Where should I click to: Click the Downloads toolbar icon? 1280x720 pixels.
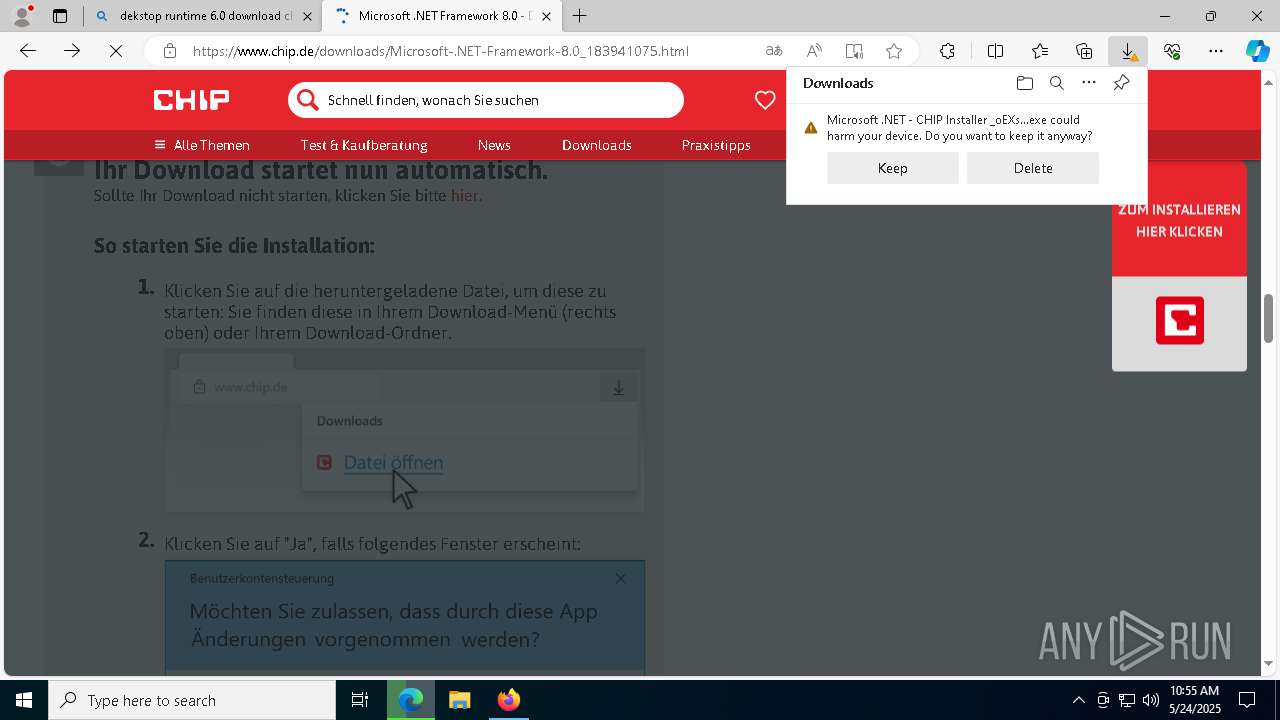[1128, 51]
